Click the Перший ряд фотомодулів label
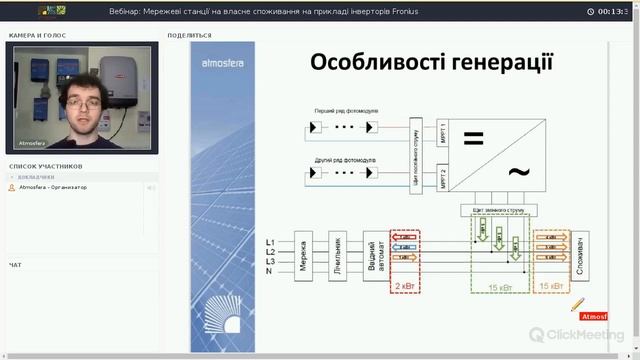 [x=346, y=111]
